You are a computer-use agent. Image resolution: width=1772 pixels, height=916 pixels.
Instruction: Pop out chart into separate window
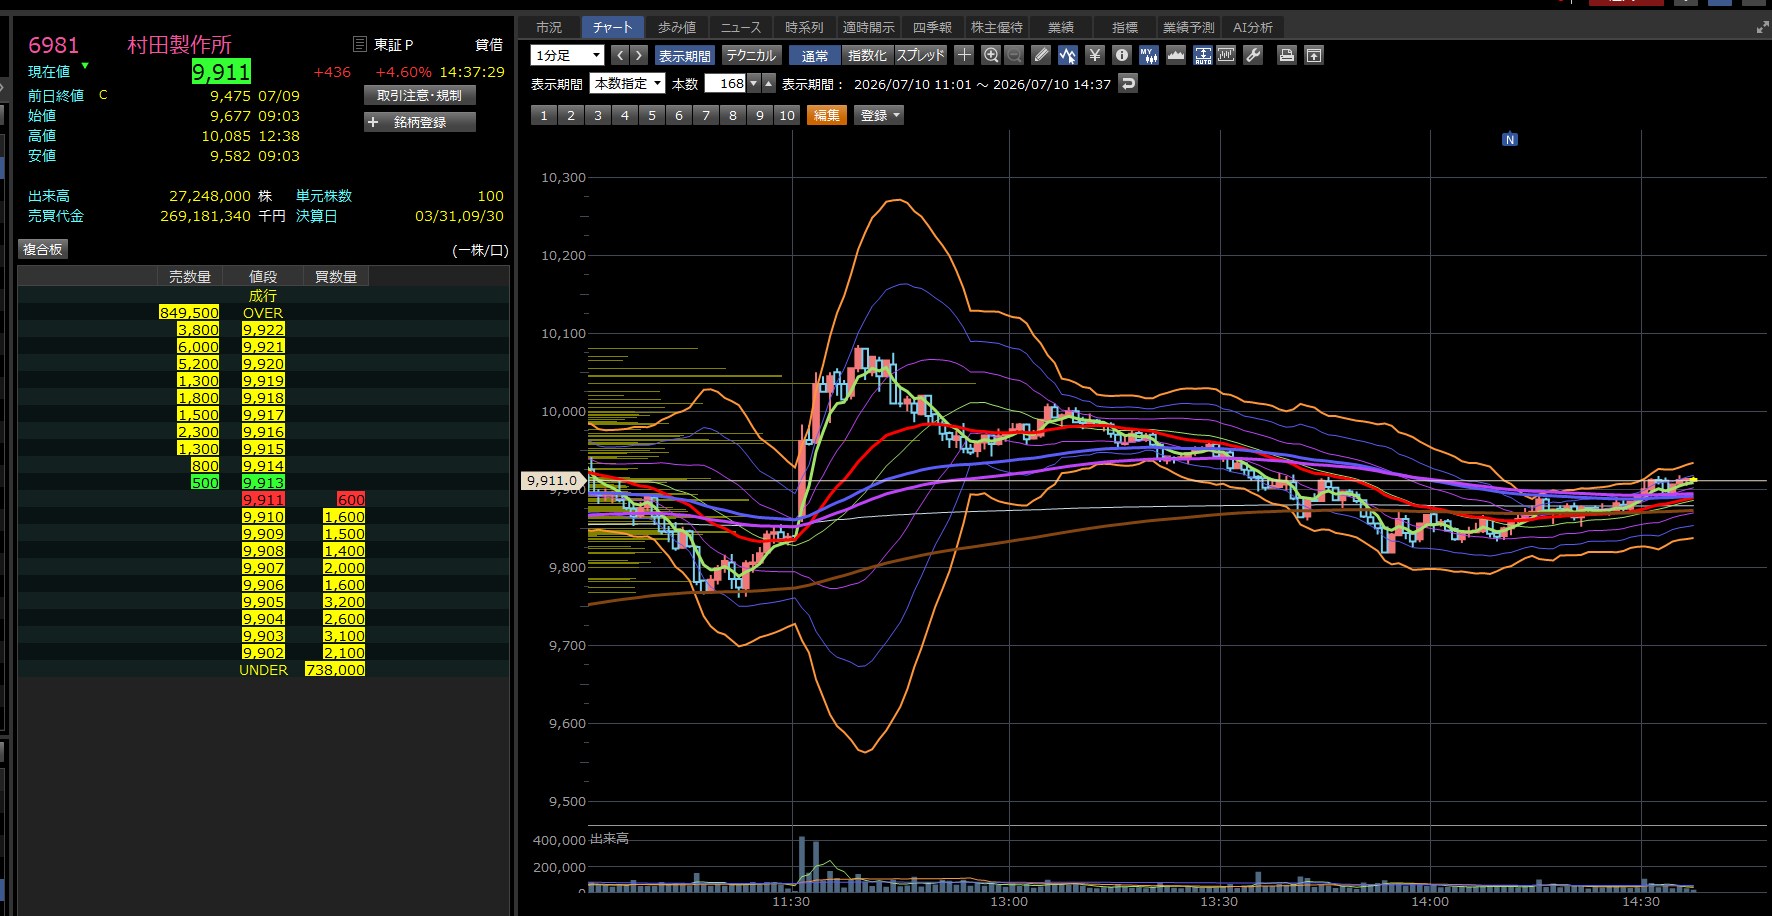coord(1314,55)
